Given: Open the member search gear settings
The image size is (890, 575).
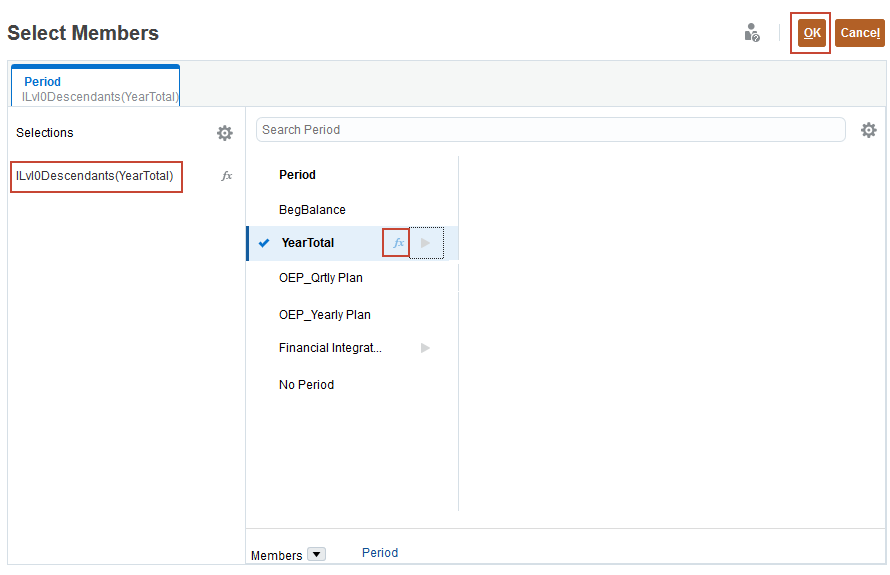Looking at the screenshot, I should click(868, 130).
